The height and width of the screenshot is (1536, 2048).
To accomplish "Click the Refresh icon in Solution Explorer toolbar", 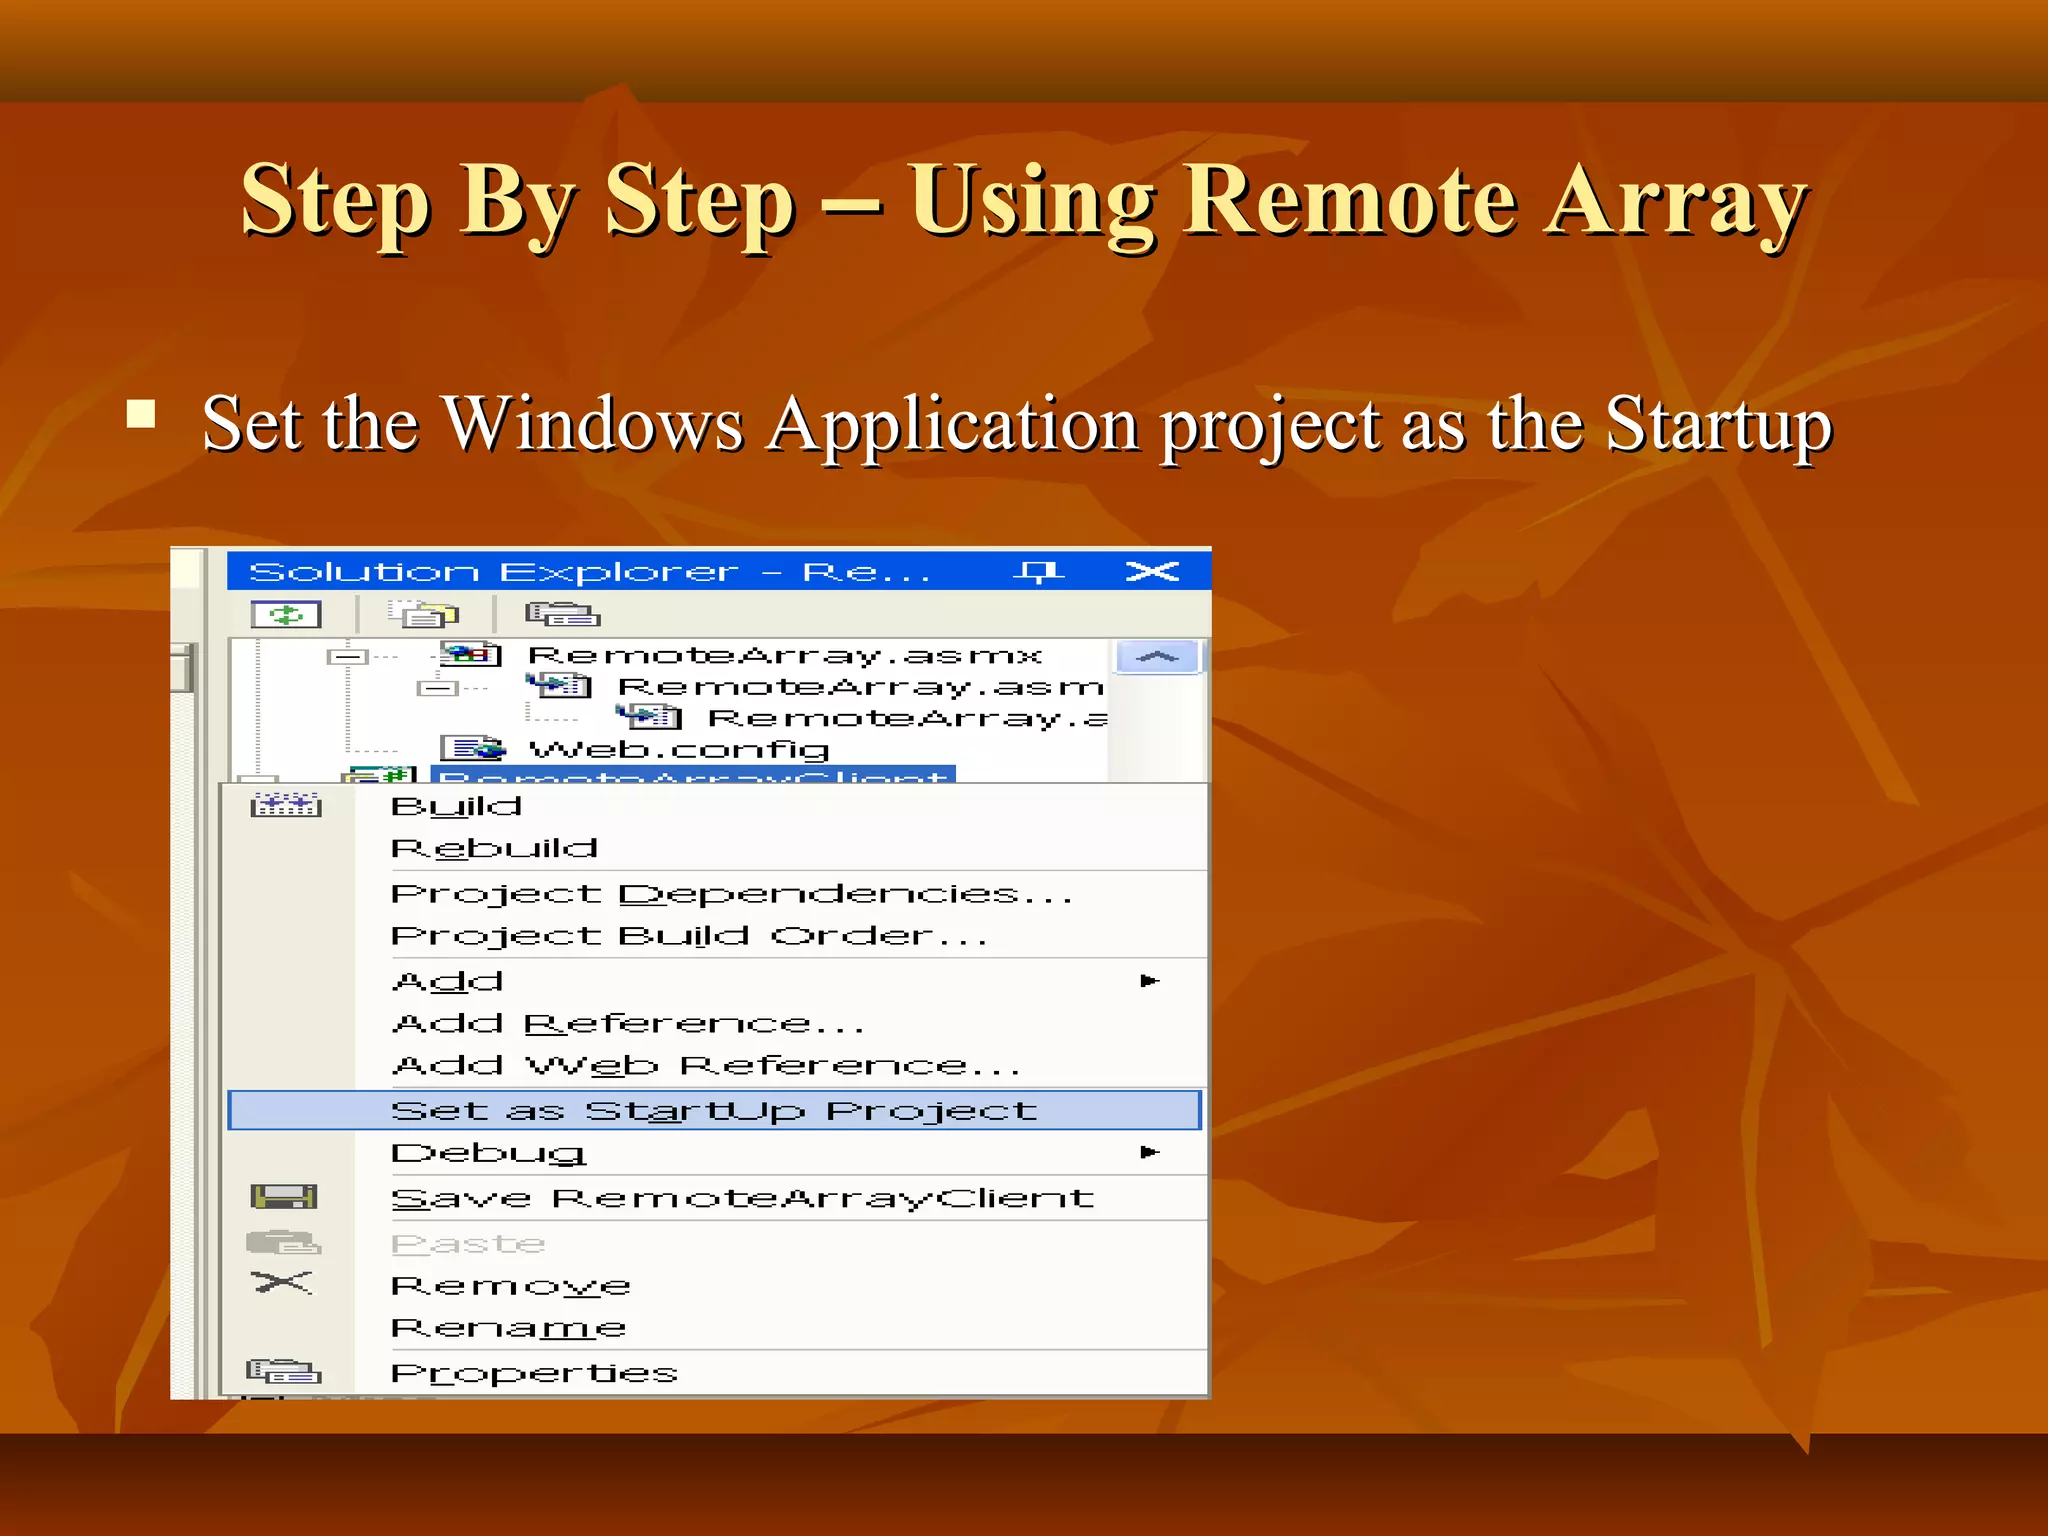I will pyautogui.click(x=286, y=614).
